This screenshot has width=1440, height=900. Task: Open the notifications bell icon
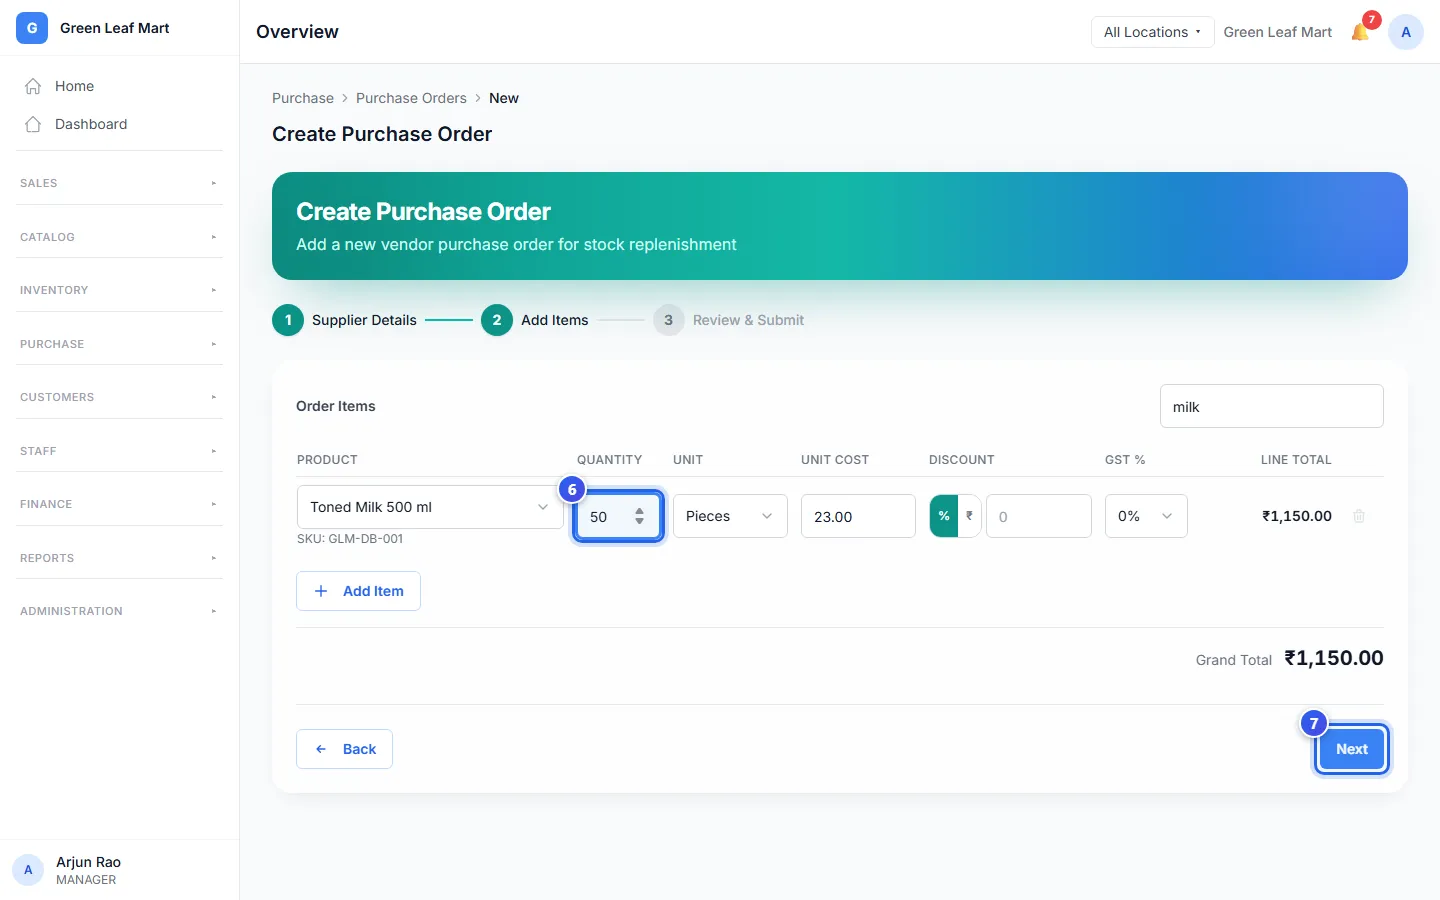(x=1360, y=32)
